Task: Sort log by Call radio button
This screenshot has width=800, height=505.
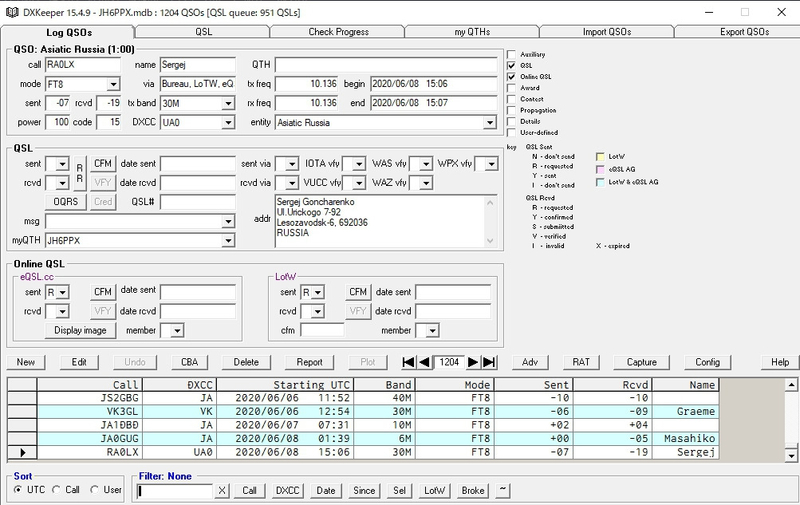Action: pos(57,490)
